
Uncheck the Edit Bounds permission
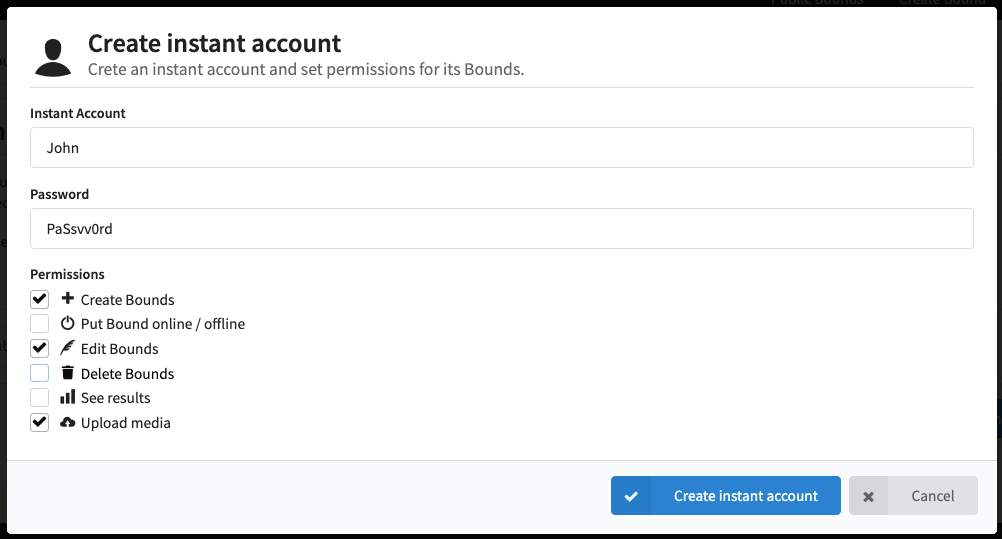point(39,348)
